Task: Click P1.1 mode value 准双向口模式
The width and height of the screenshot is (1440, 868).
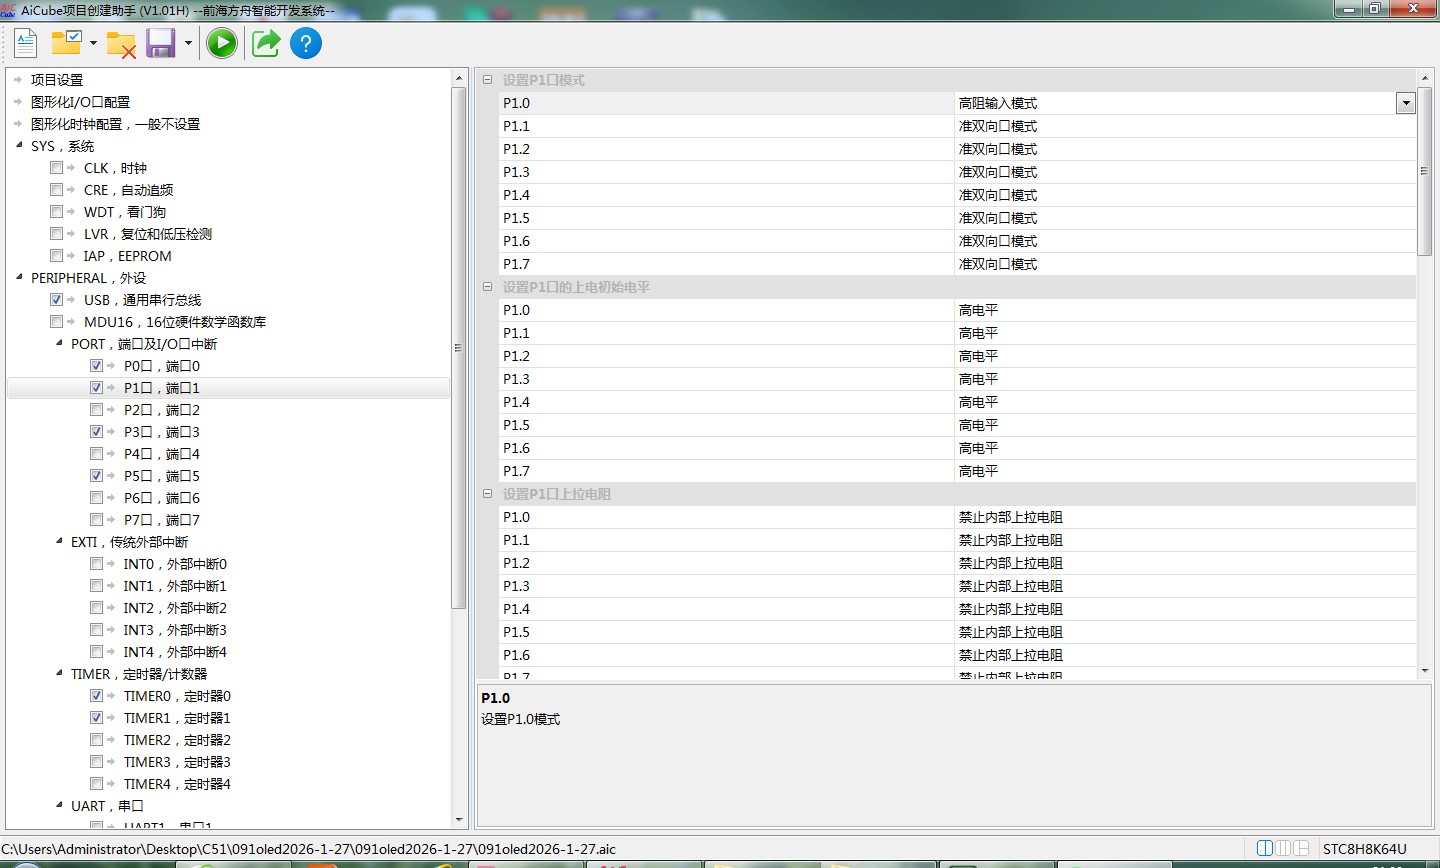Action: pyautogui.click(x=998, y=126)
